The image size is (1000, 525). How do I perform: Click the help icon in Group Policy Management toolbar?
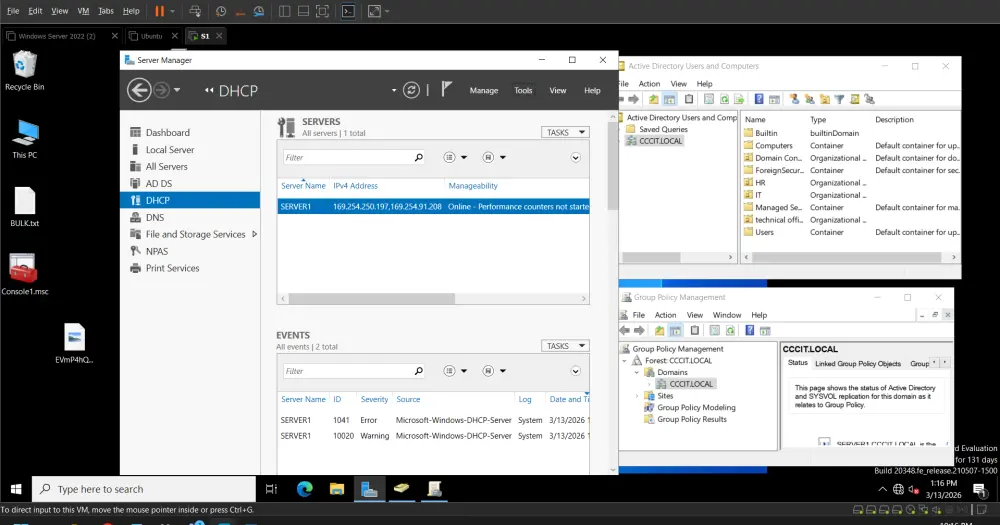point(750,330)
